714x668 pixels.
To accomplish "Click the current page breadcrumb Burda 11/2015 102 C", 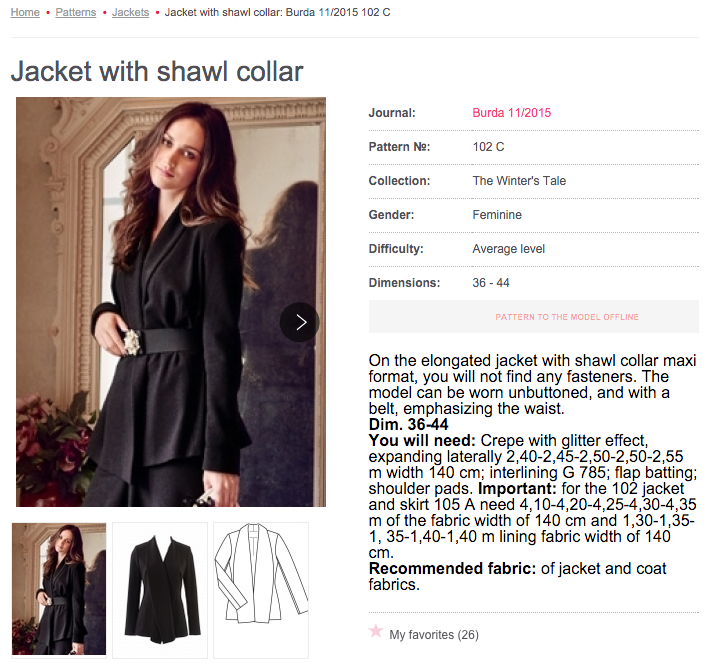I will 277,12.
